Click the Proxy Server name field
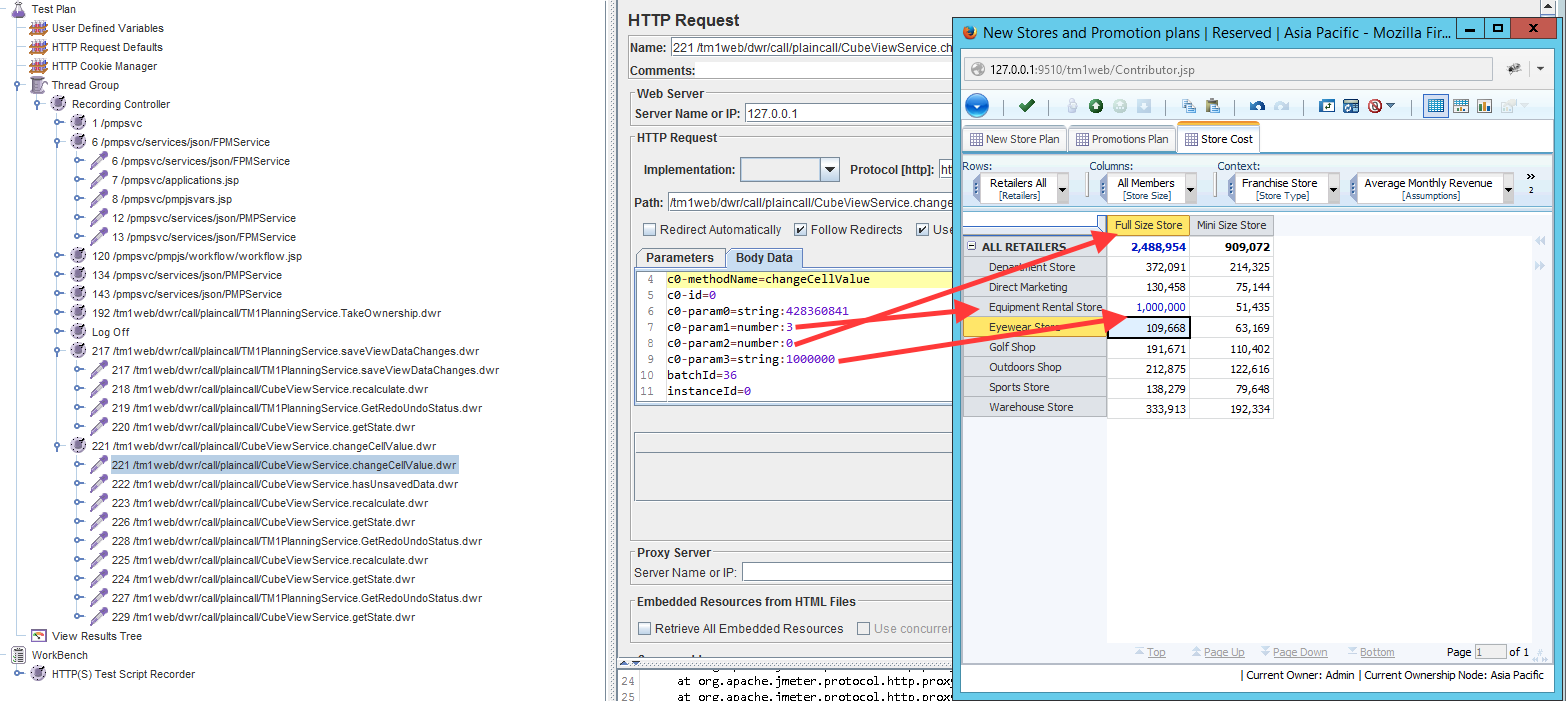 [847, 572]
